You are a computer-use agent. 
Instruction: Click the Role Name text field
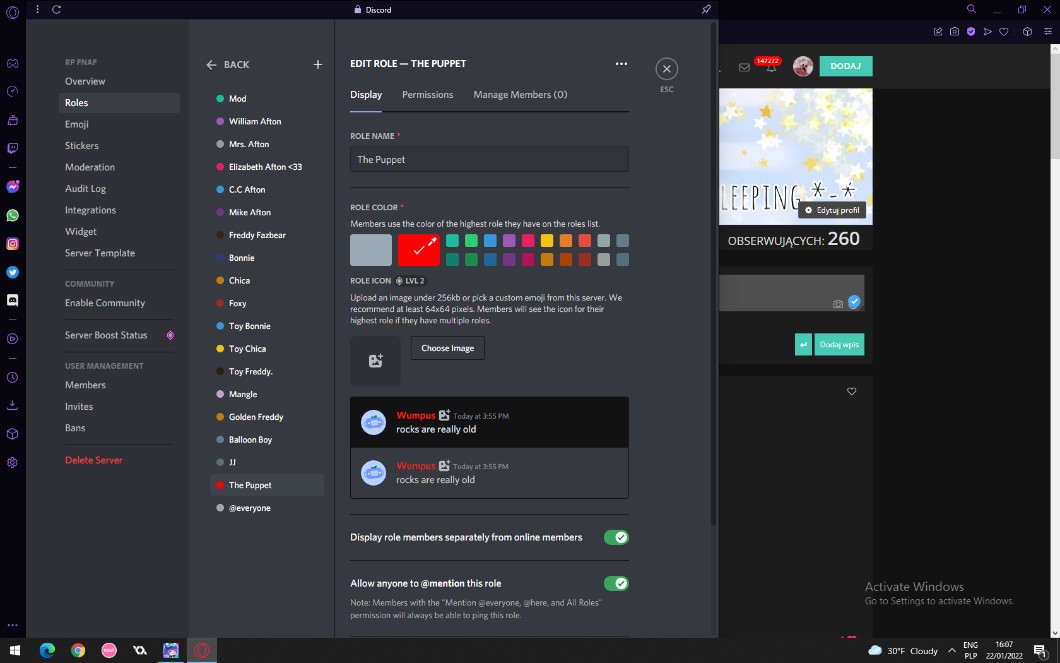click(x=489, y=159)
